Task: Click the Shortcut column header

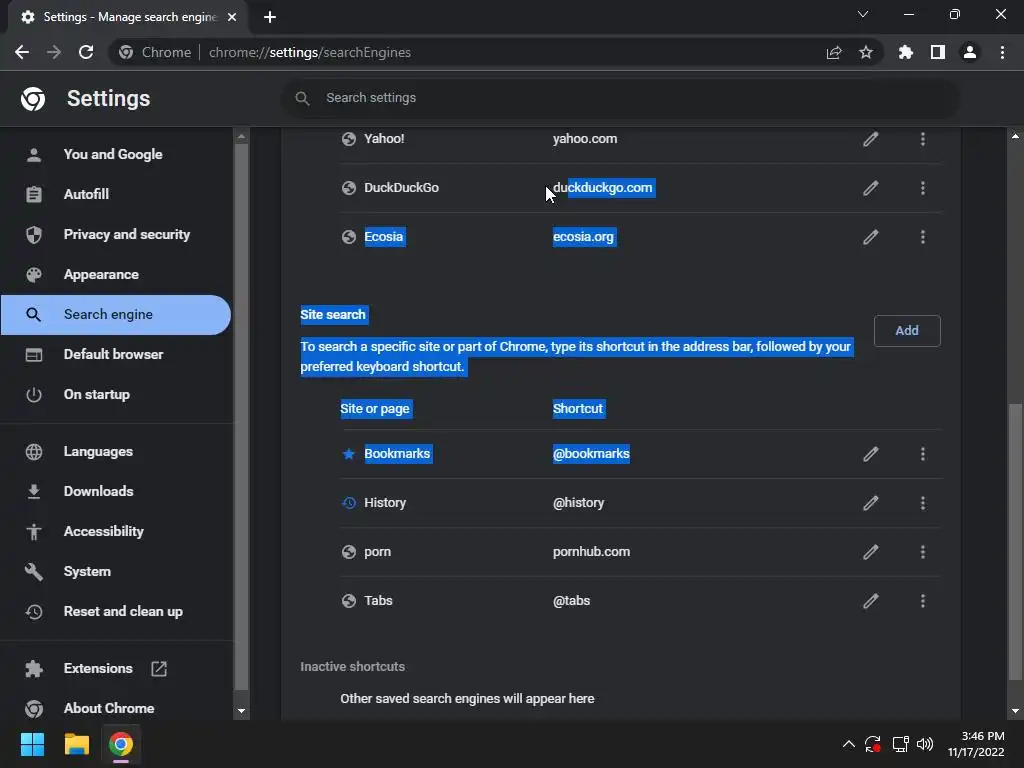Action: point(578,409)
